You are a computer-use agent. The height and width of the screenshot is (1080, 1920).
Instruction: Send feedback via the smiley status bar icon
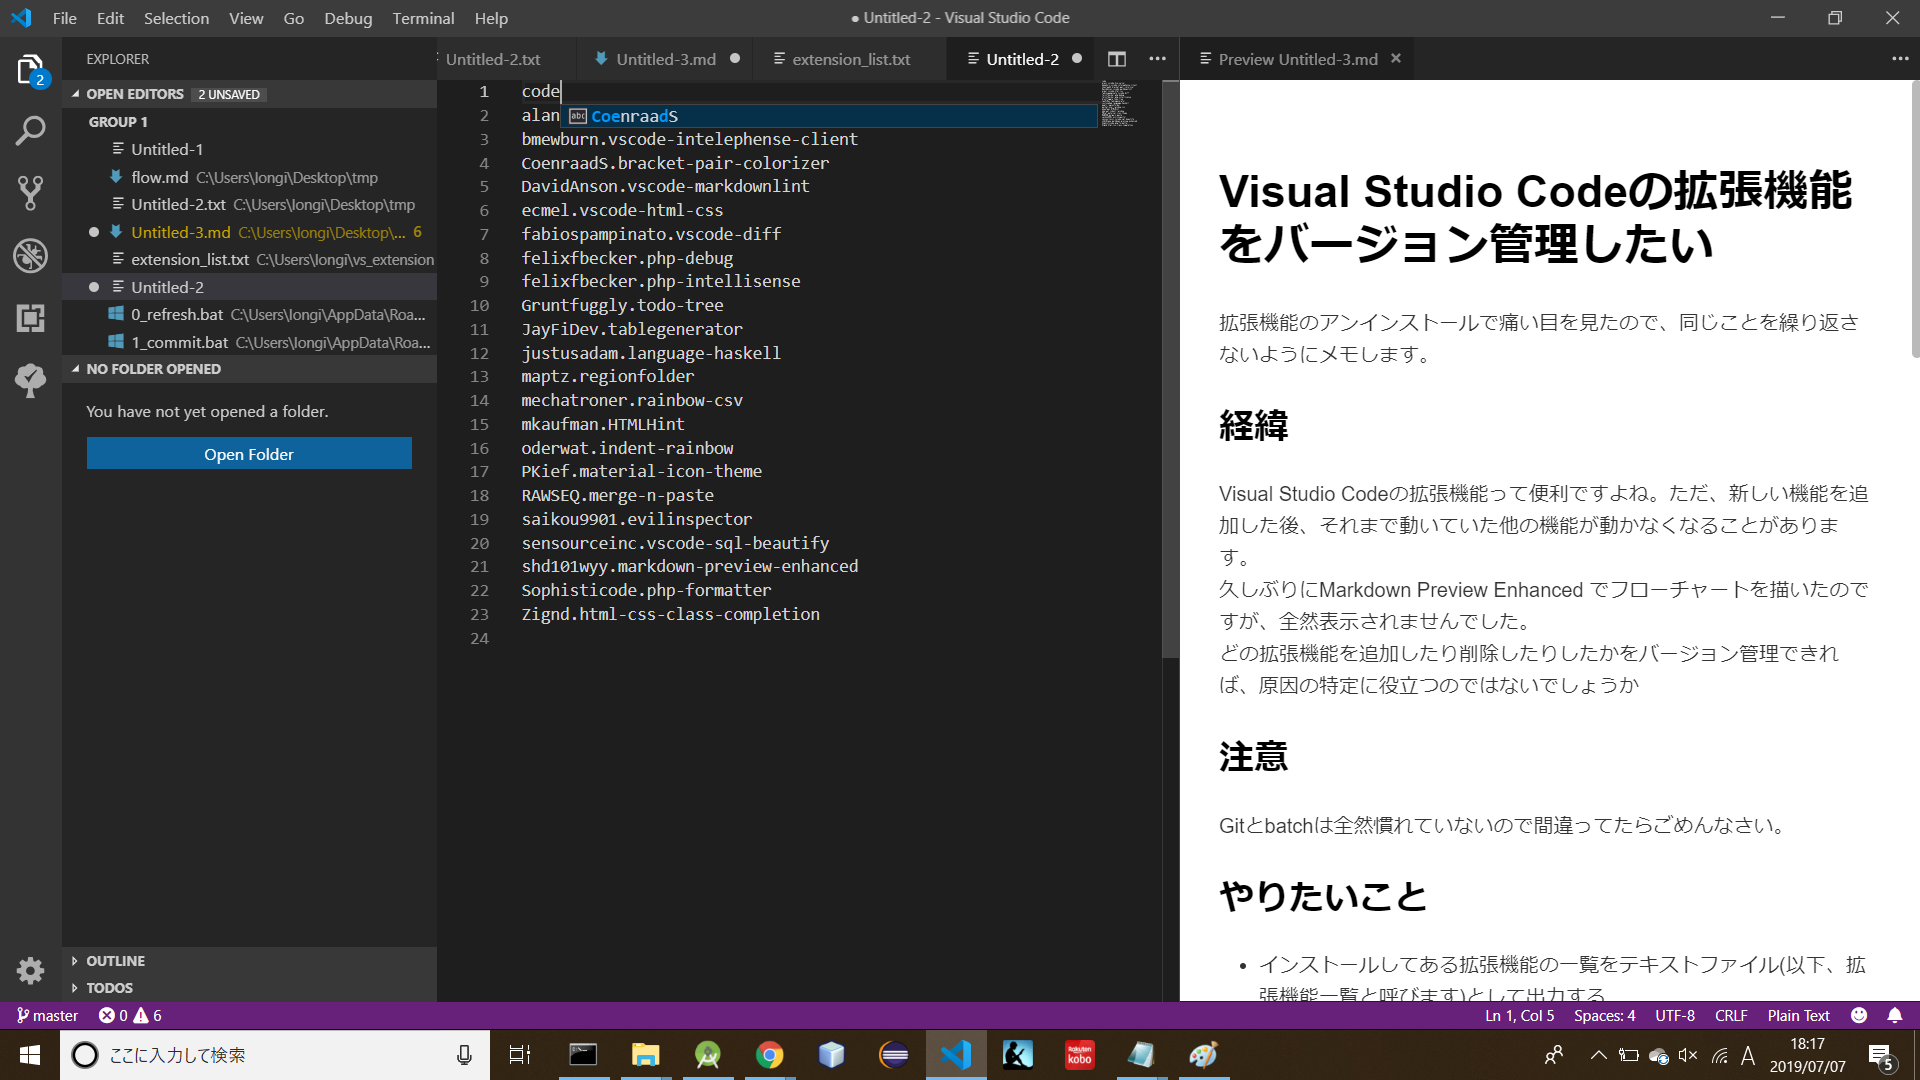tap(1858, 1015)
